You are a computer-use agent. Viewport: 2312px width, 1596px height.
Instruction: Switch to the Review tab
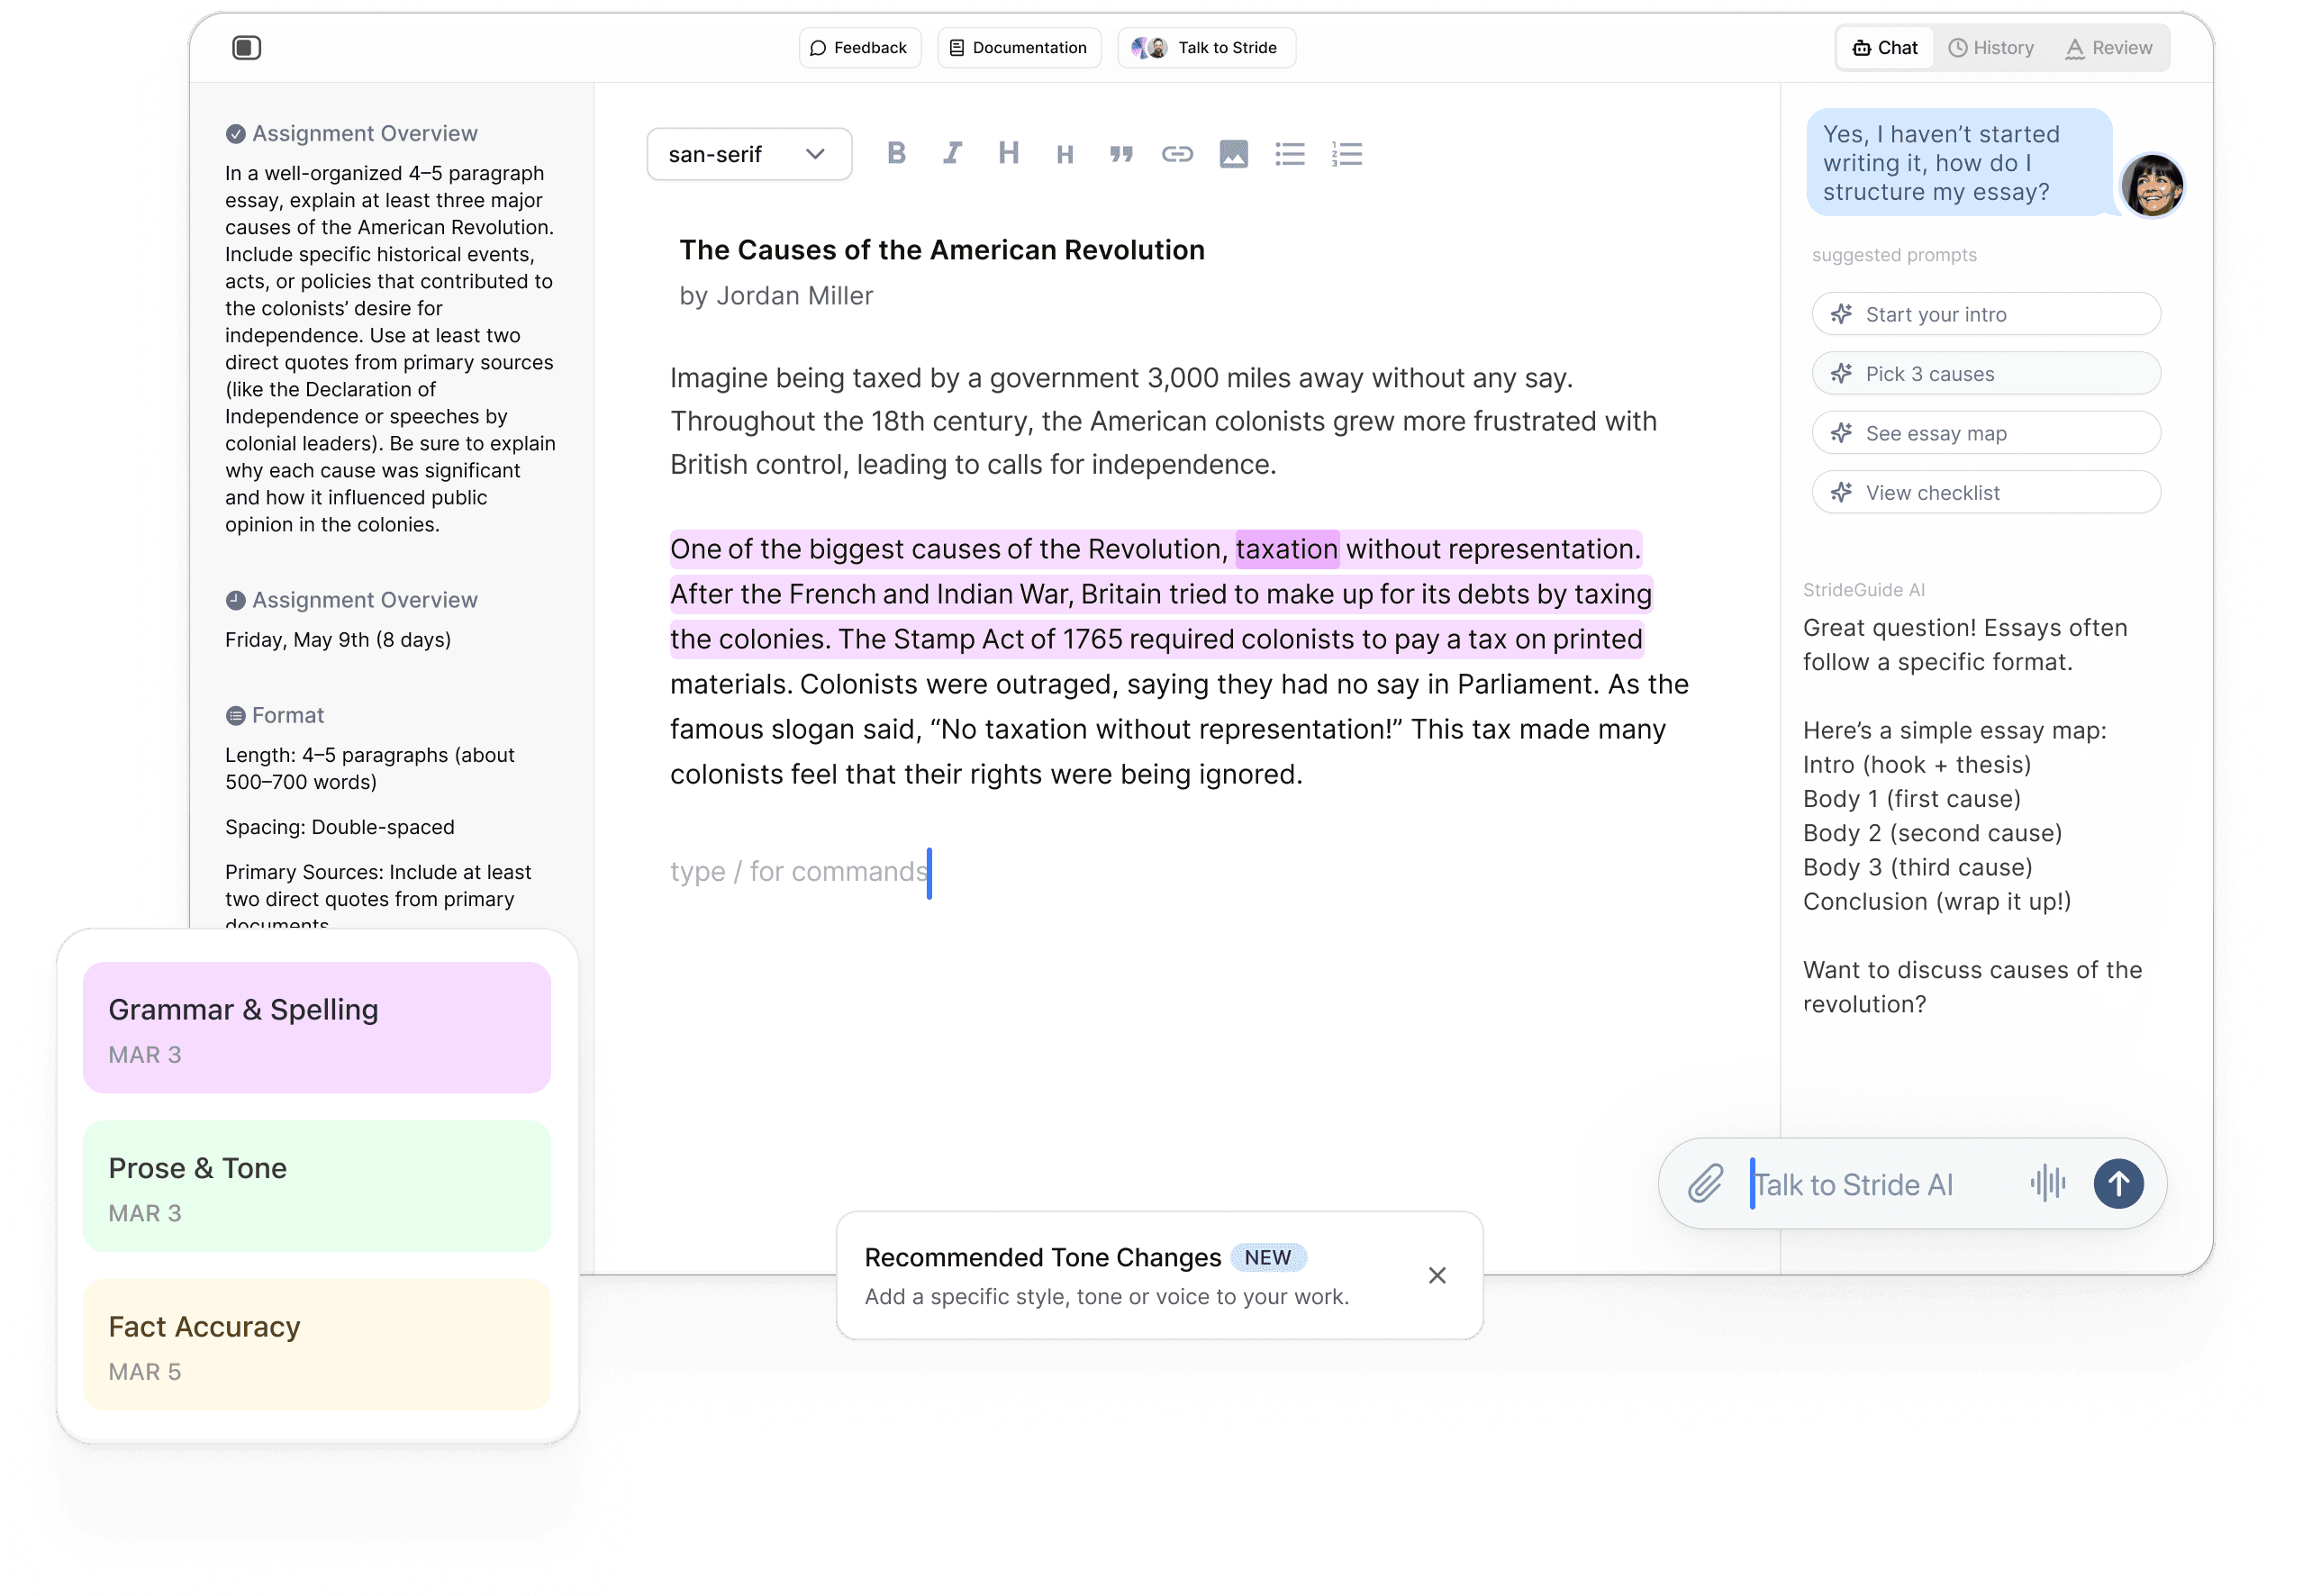(2109, 47)
